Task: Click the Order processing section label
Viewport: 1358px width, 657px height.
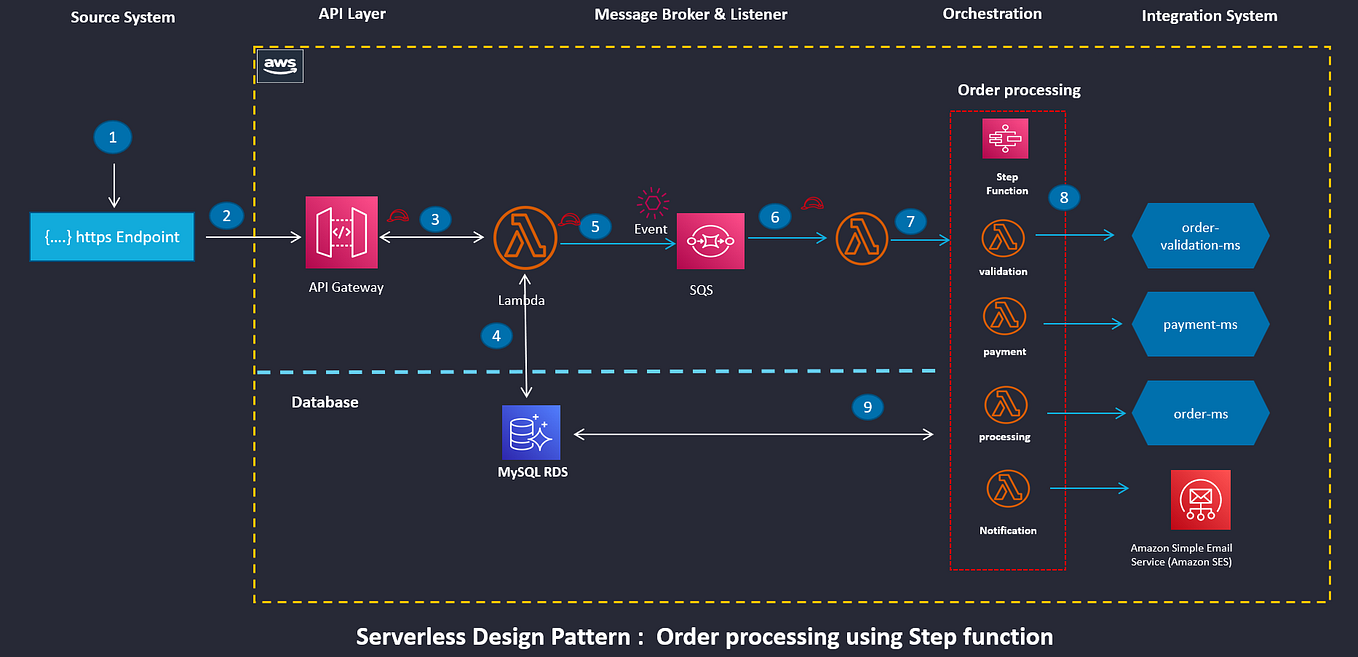Action: pos(1018,89)
